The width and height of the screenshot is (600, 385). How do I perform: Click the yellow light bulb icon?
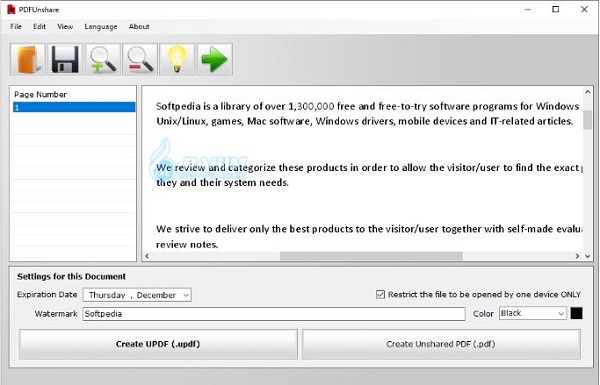pyautogui.click(x=177, y=59)
